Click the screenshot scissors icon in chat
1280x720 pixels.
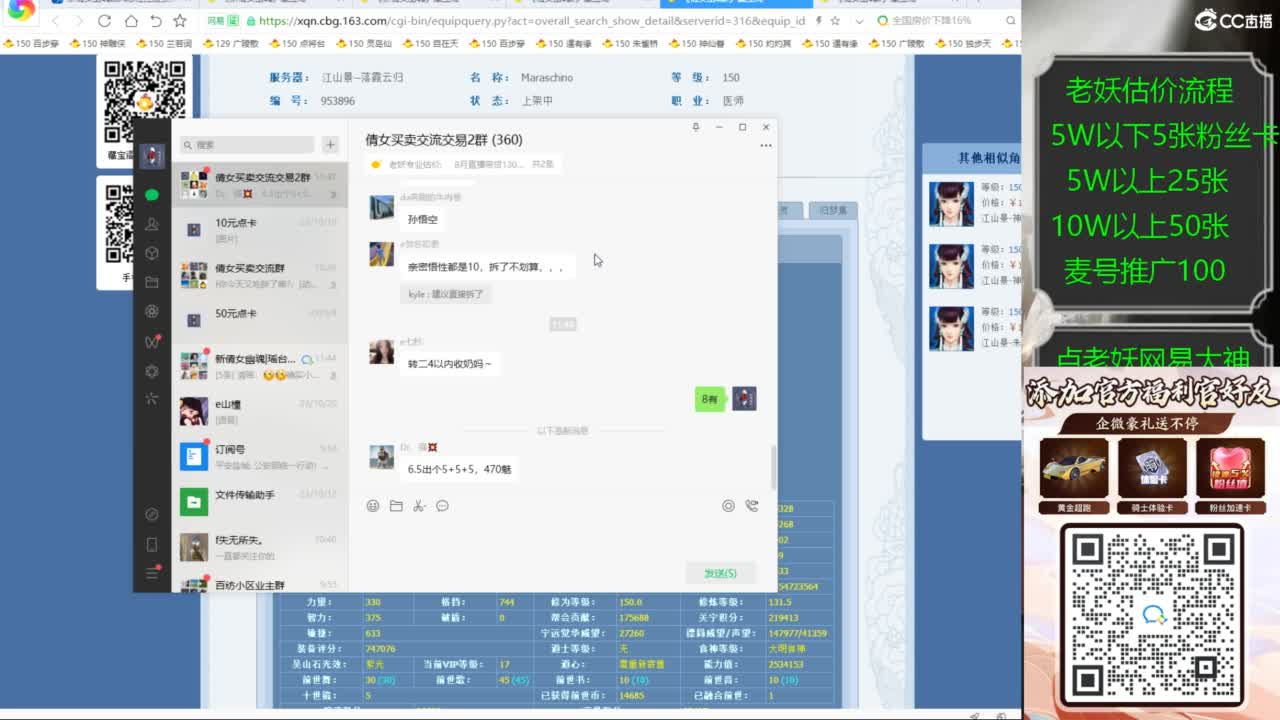pos(419,506)
